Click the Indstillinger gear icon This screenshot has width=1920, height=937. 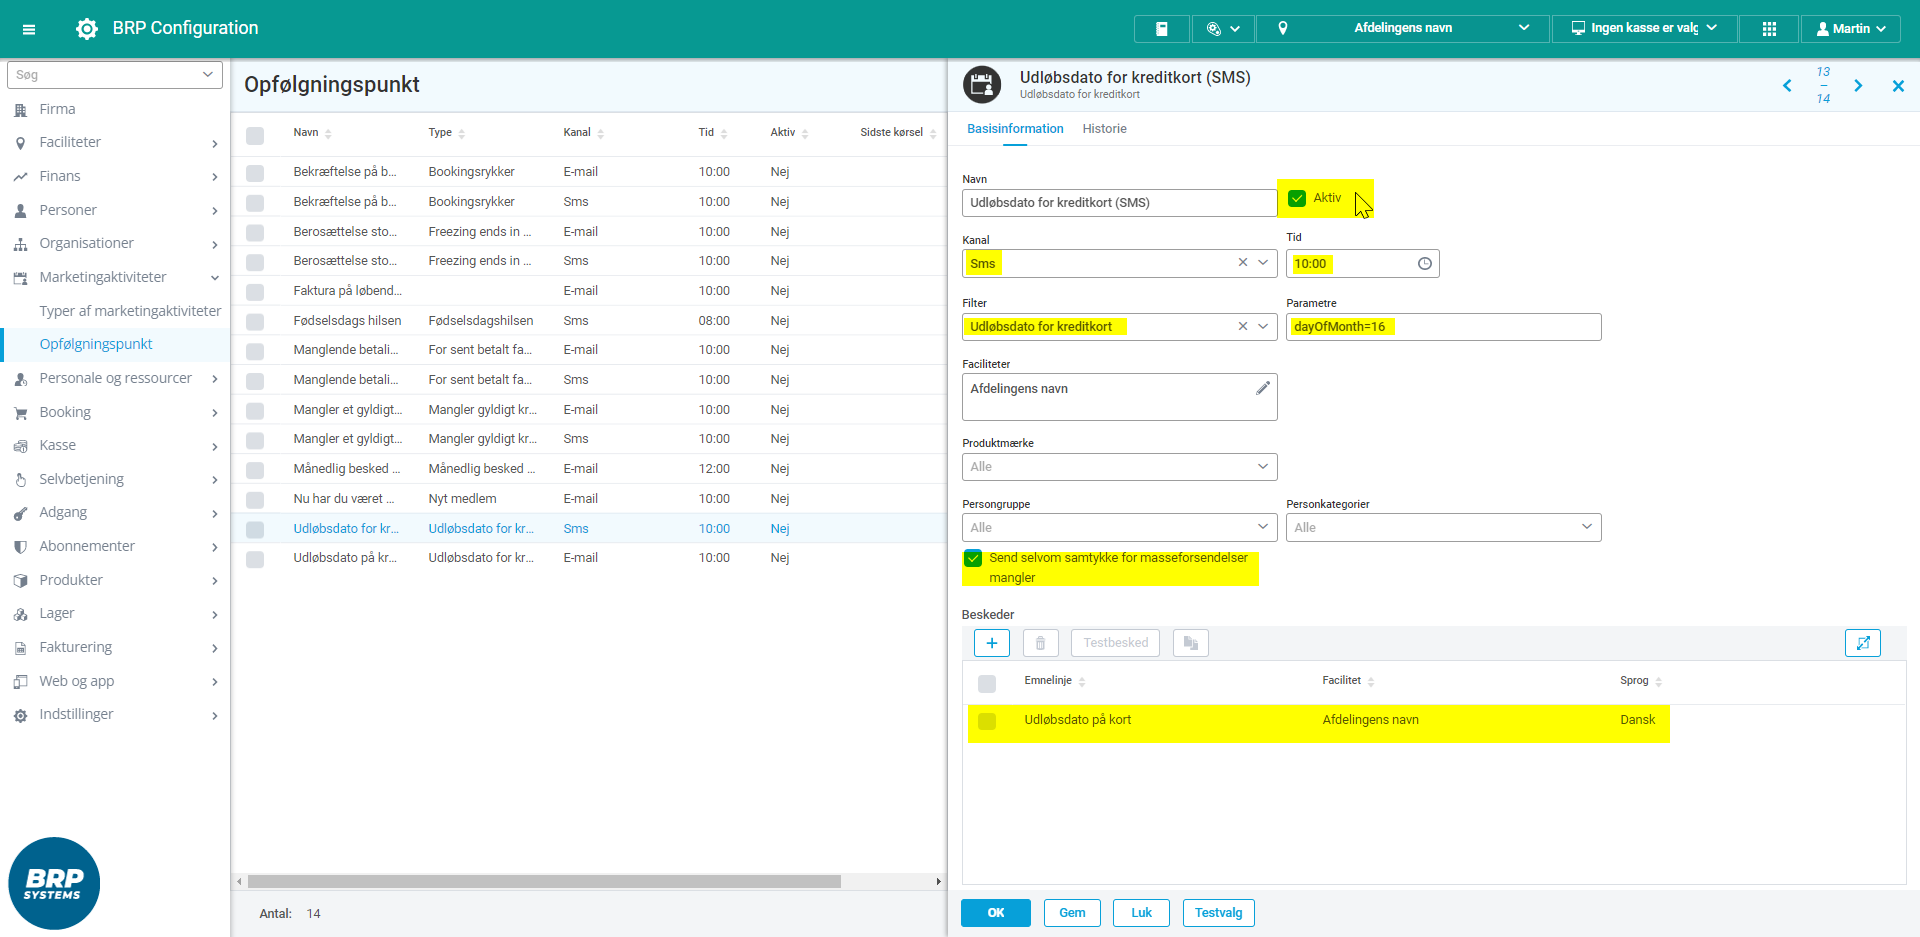click(20, 716)
